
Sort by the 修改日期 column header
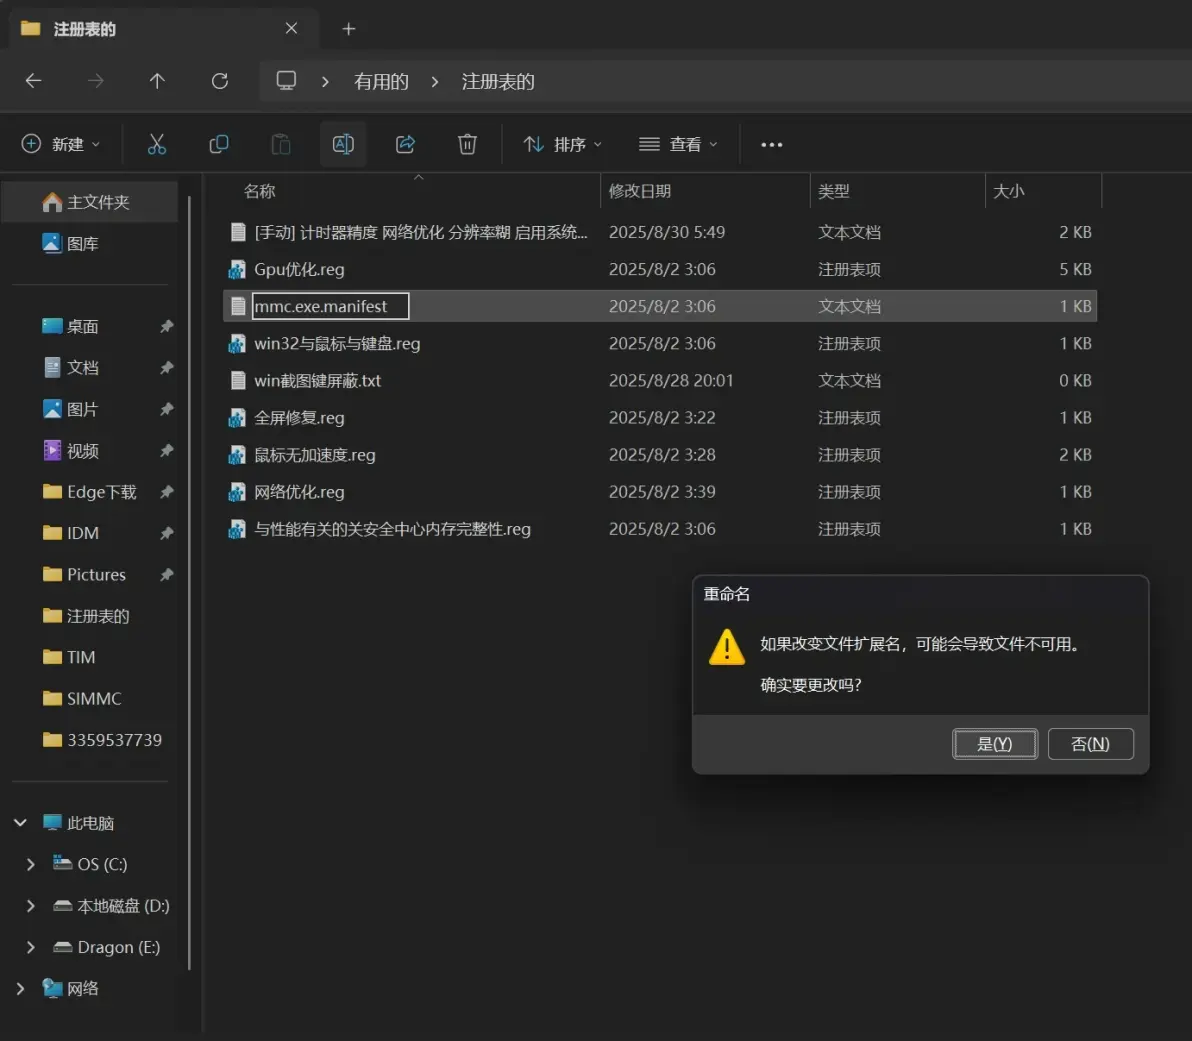[x=639, y=191]
